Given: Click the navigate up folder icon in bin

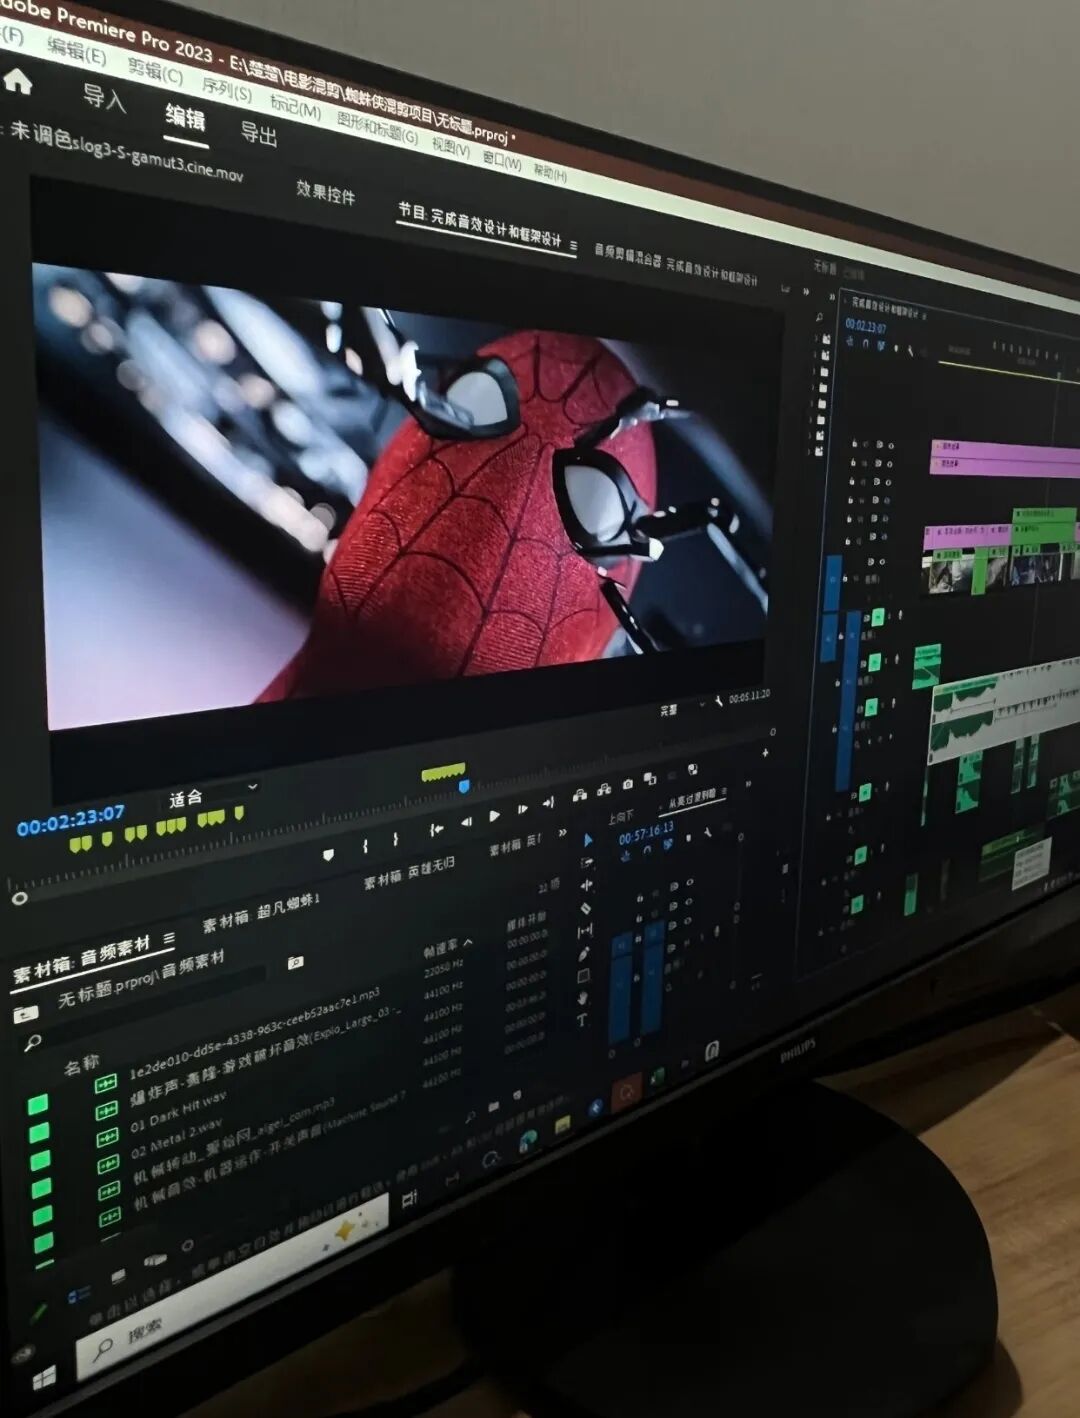Looking at the screenshot, I should click(25, 1014).
